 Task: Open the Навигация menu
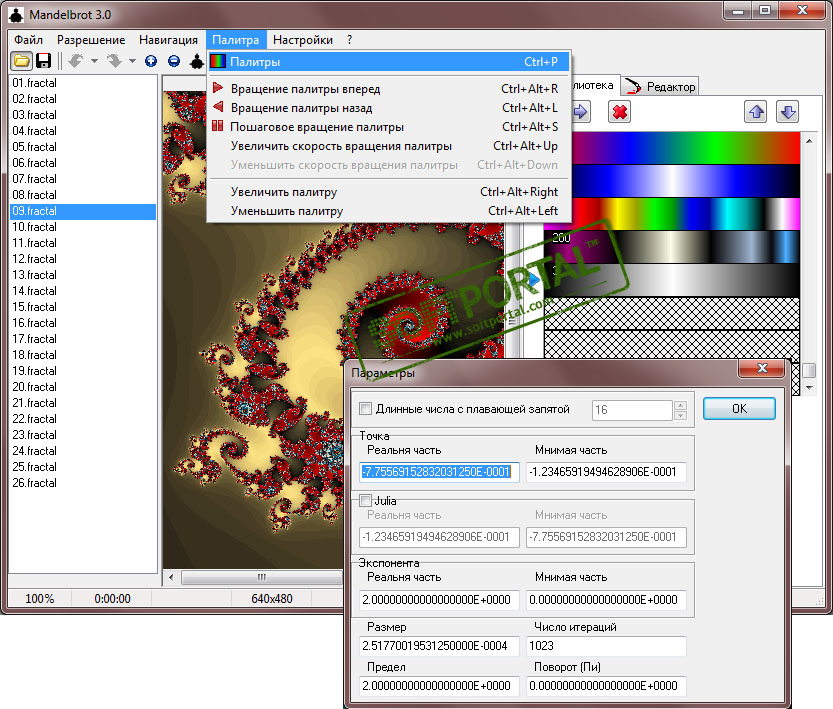click(x=168, y=40)
